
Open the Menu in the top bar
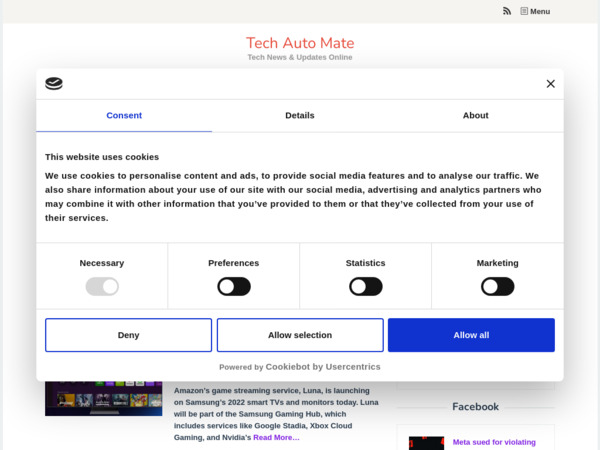(x=535, y=11)
